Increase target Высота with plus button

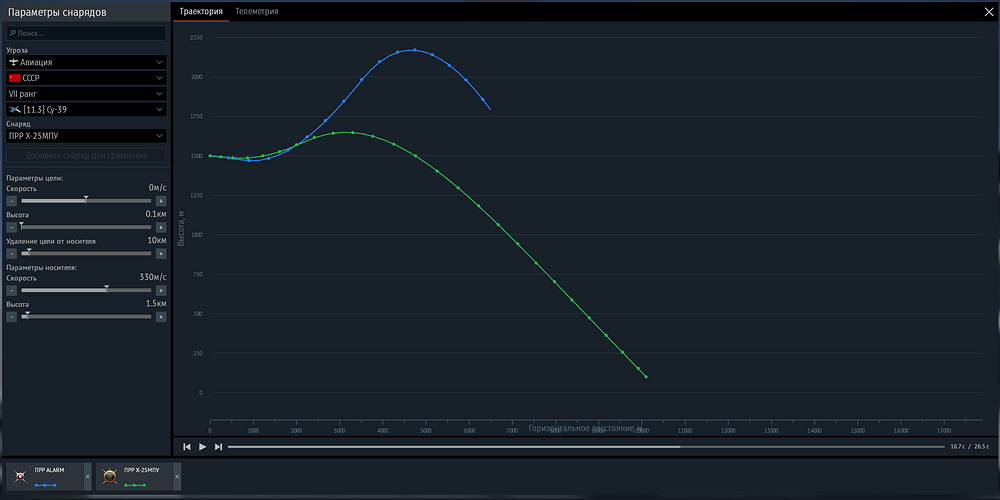(x=161, y=227)
